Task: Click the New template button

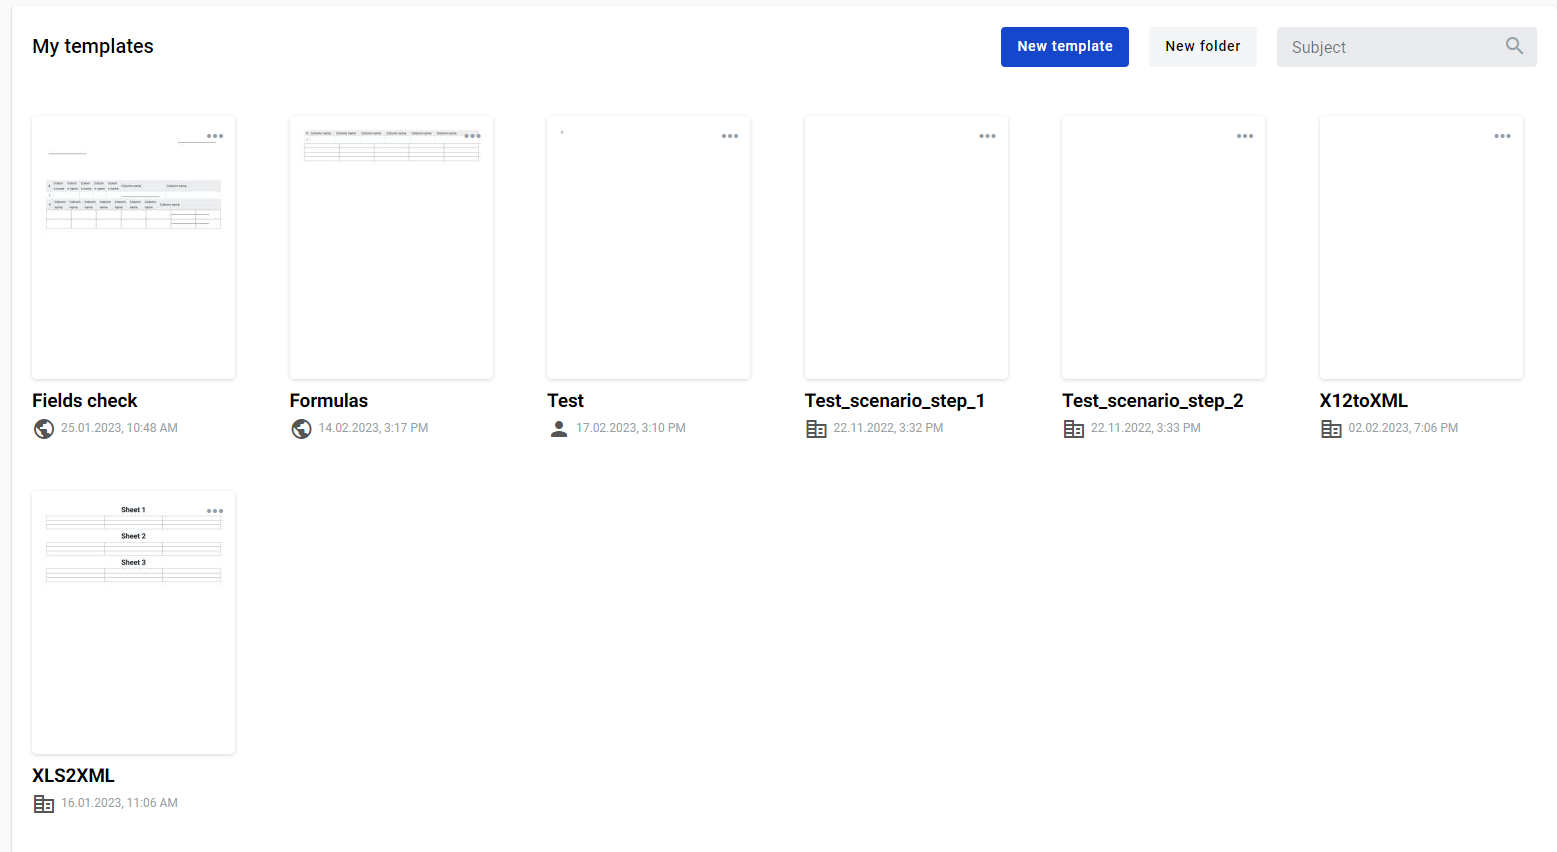Action: coord(1064,47)
